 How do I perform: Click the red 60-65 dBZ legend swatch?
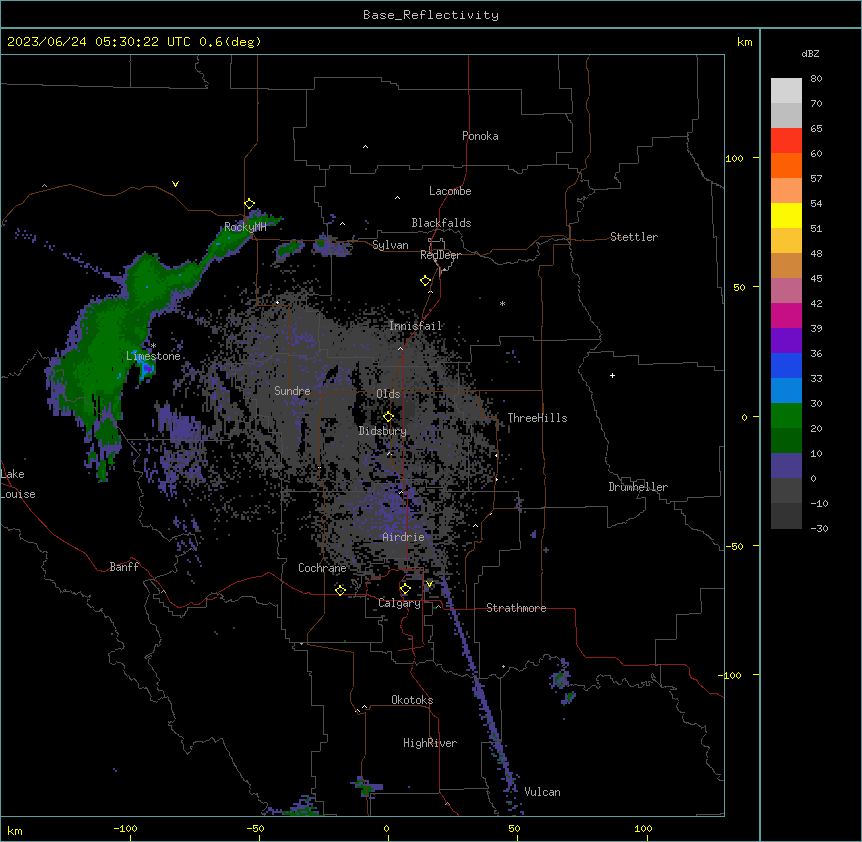click(x=786, y=140)
